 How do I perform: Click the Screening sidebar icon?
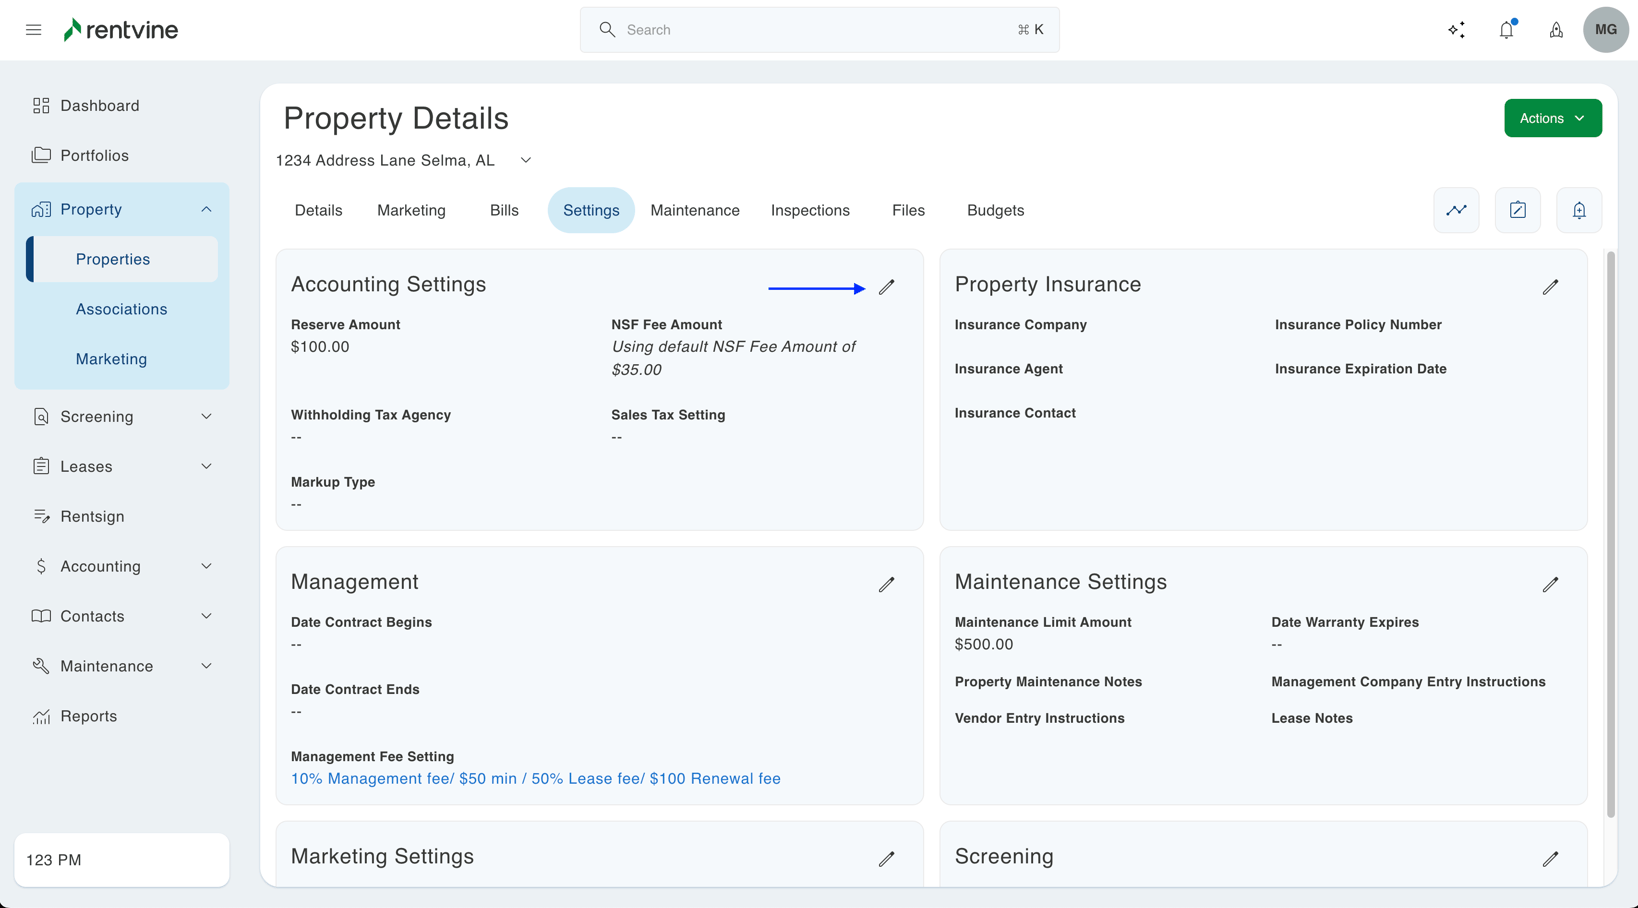click(41, 417)
